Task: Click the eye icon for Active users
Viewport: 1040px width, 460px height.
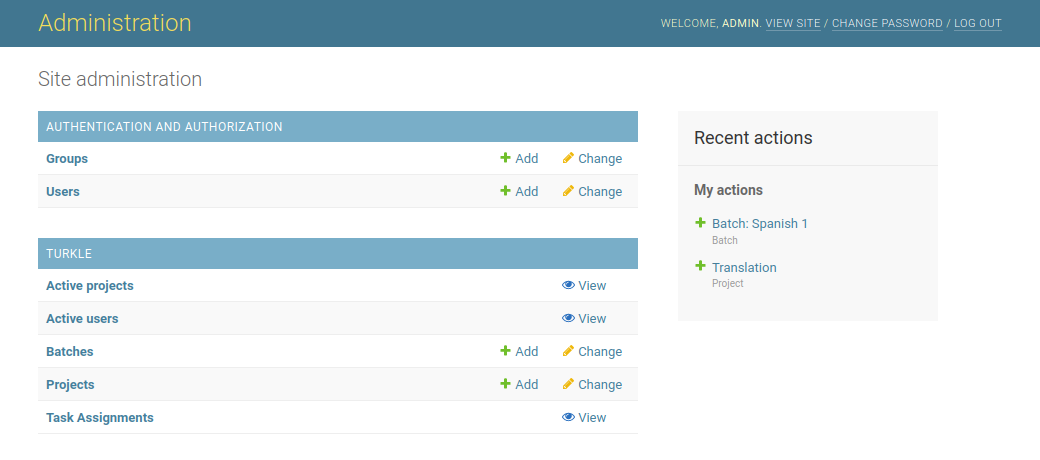Action: point(568,318)
